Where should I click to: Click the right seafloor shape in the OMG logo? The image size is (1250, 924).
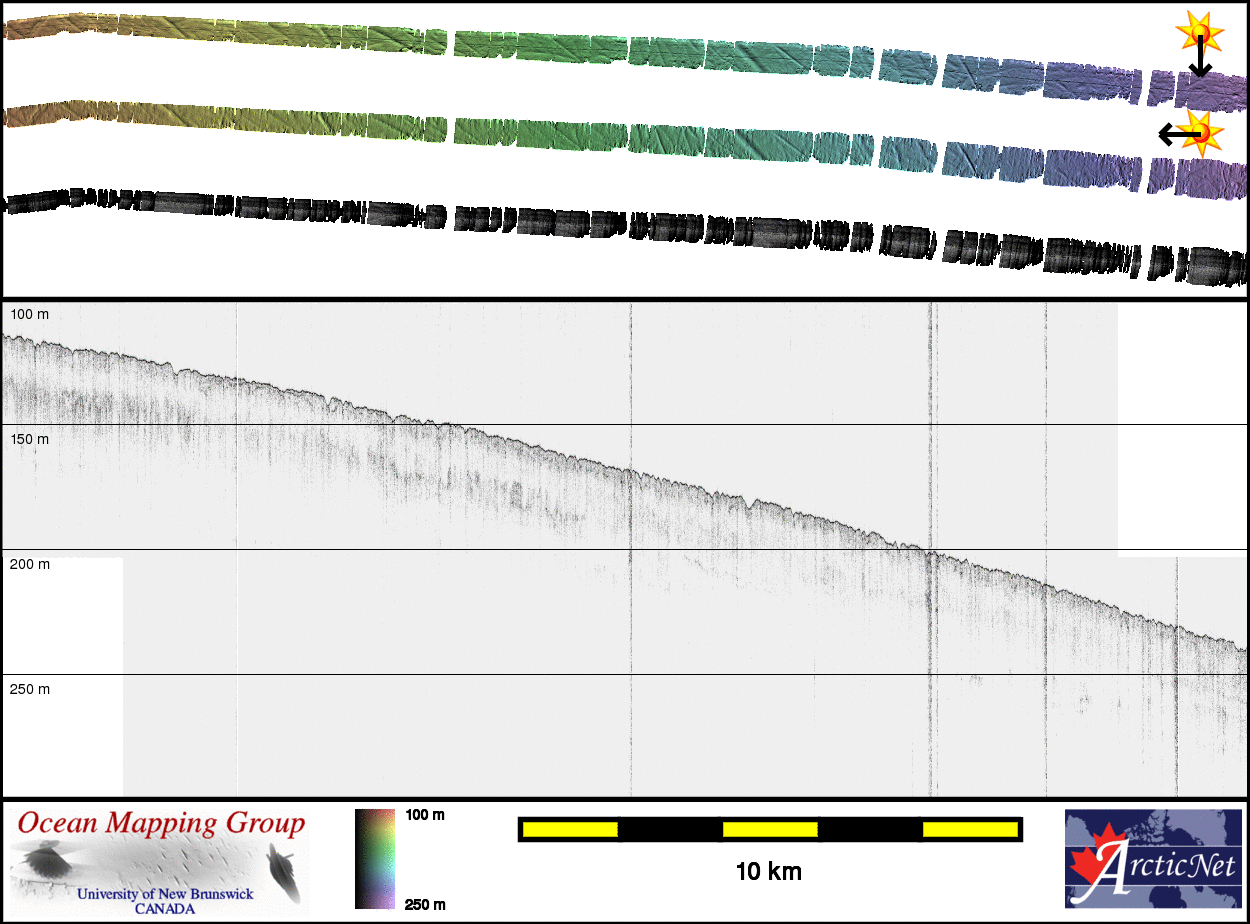(283, 868)
